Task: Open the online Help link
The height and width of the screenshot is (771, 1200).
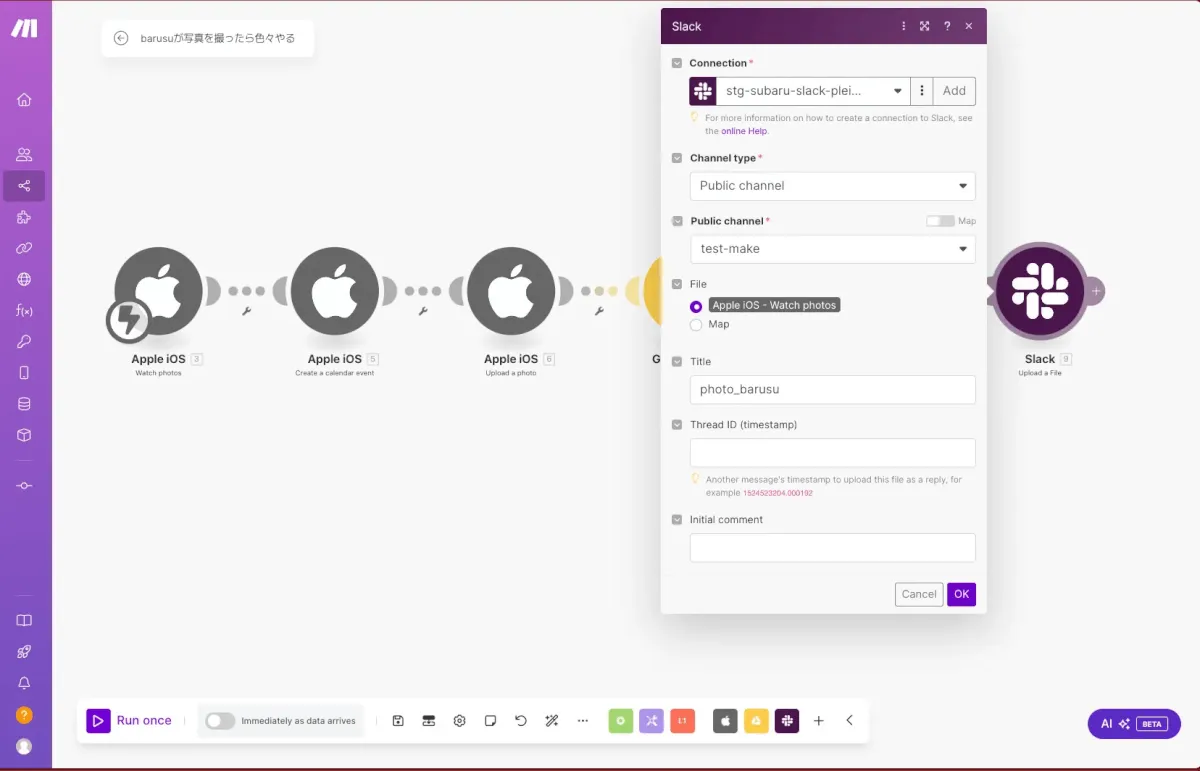Action: tap(744, 131)
